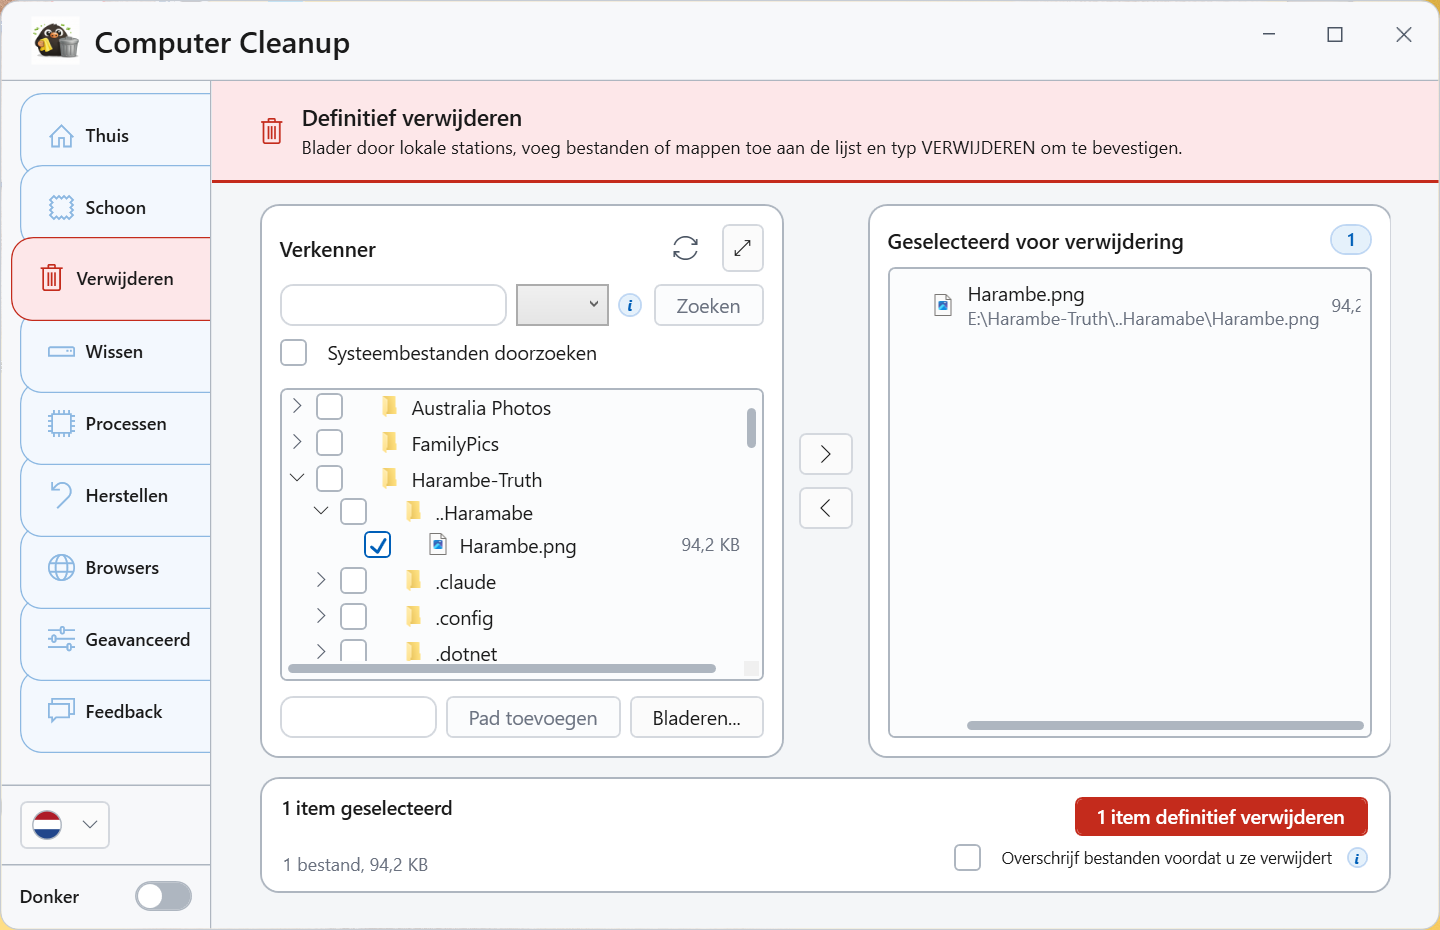Viewport: 1440px width, 930px height.
Task: Uncheck the Harambe.png file checkbox
Action: (378, 545)
